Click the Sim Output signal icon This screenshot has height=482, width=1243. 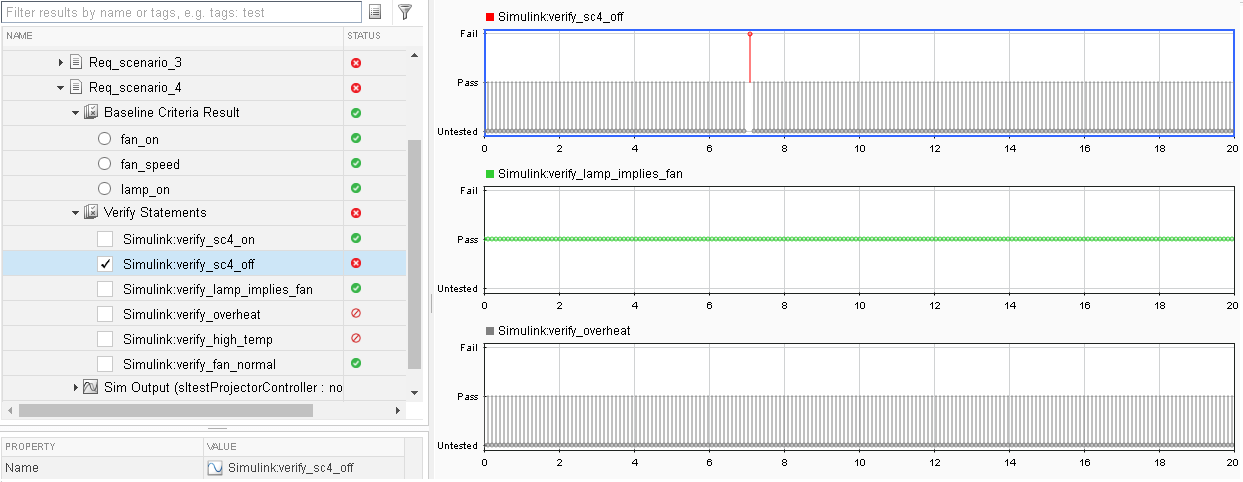[91, 388]
